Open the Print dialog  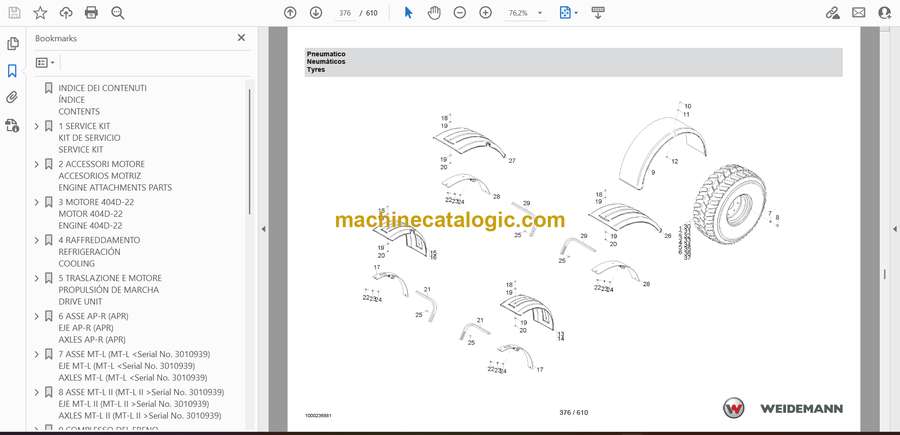tap(91, 13)
